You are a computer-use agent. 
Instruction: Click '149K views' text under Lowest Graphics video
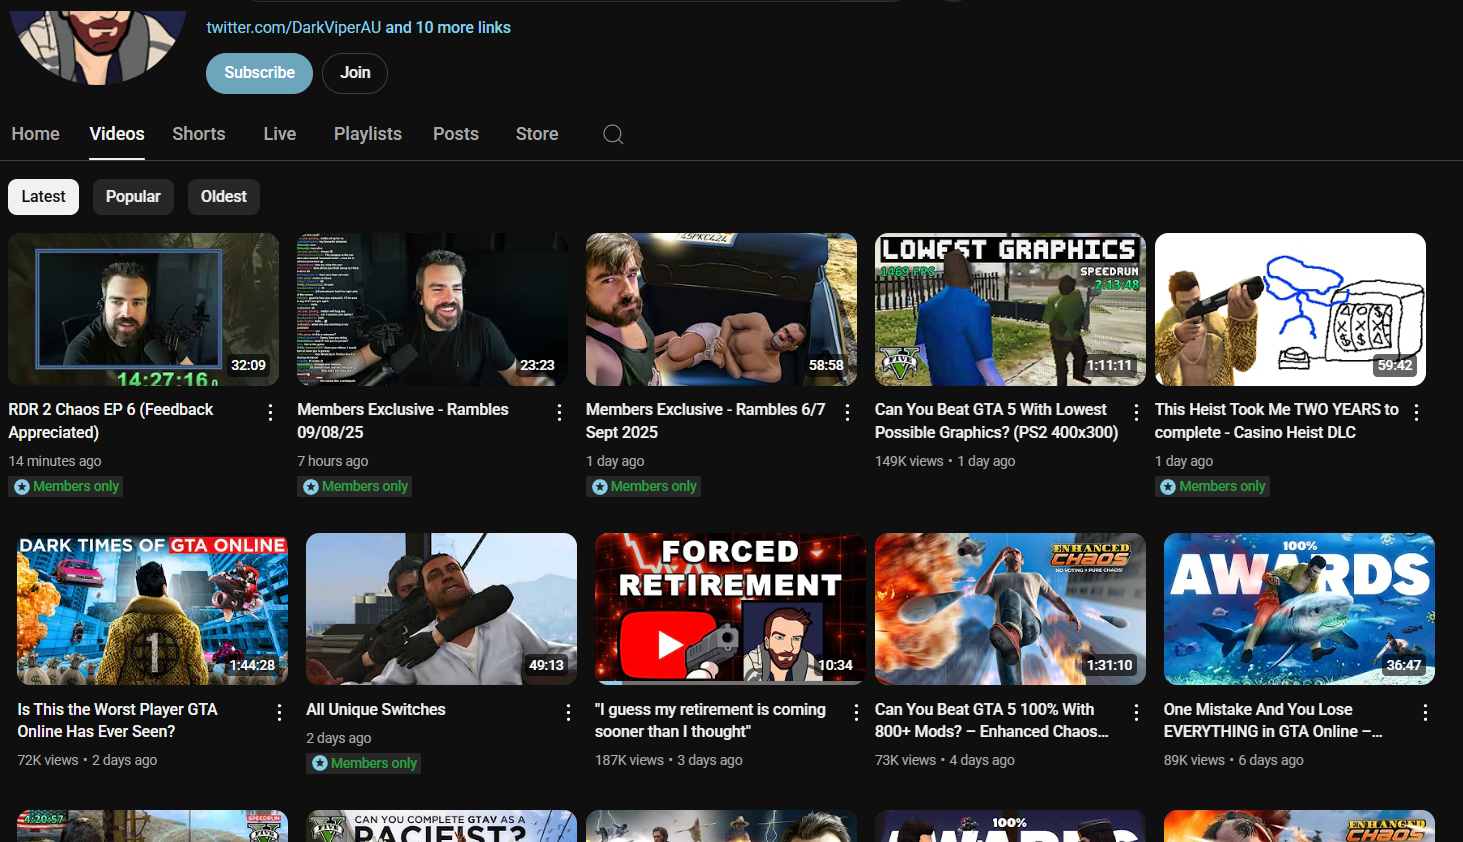(x=909, y=461)
